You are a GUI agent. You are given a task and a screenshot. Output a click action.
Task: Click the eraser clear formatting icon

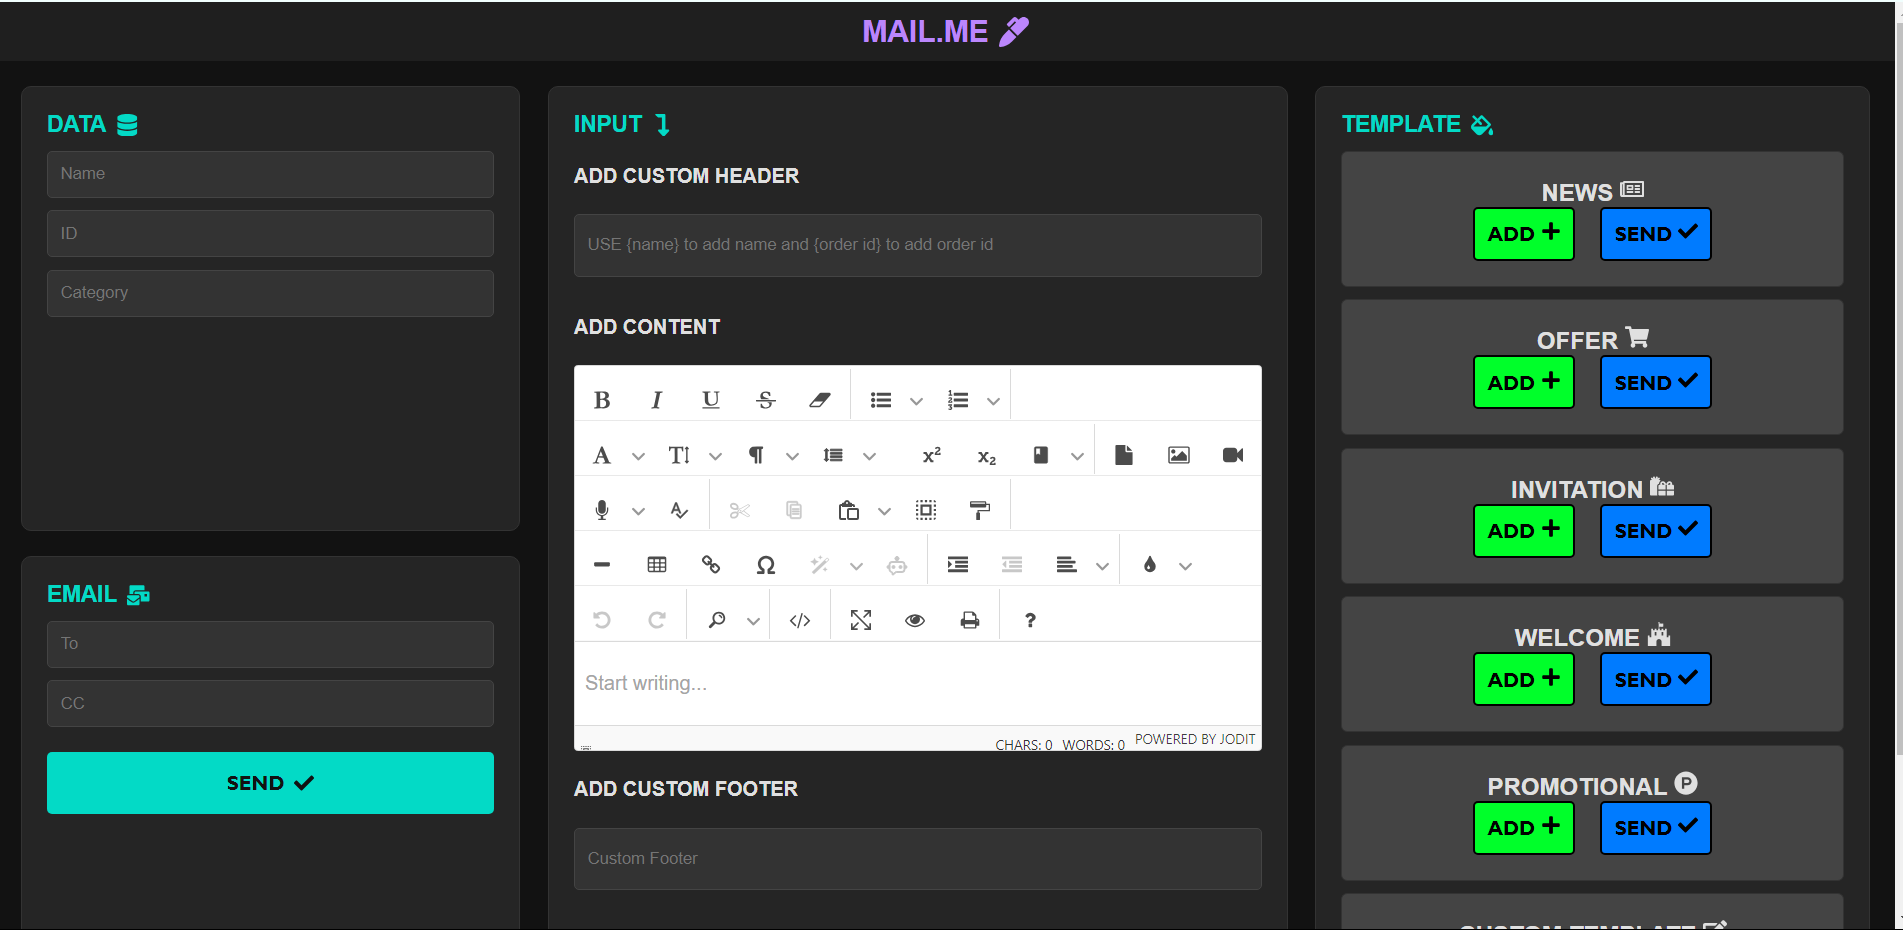820,400
